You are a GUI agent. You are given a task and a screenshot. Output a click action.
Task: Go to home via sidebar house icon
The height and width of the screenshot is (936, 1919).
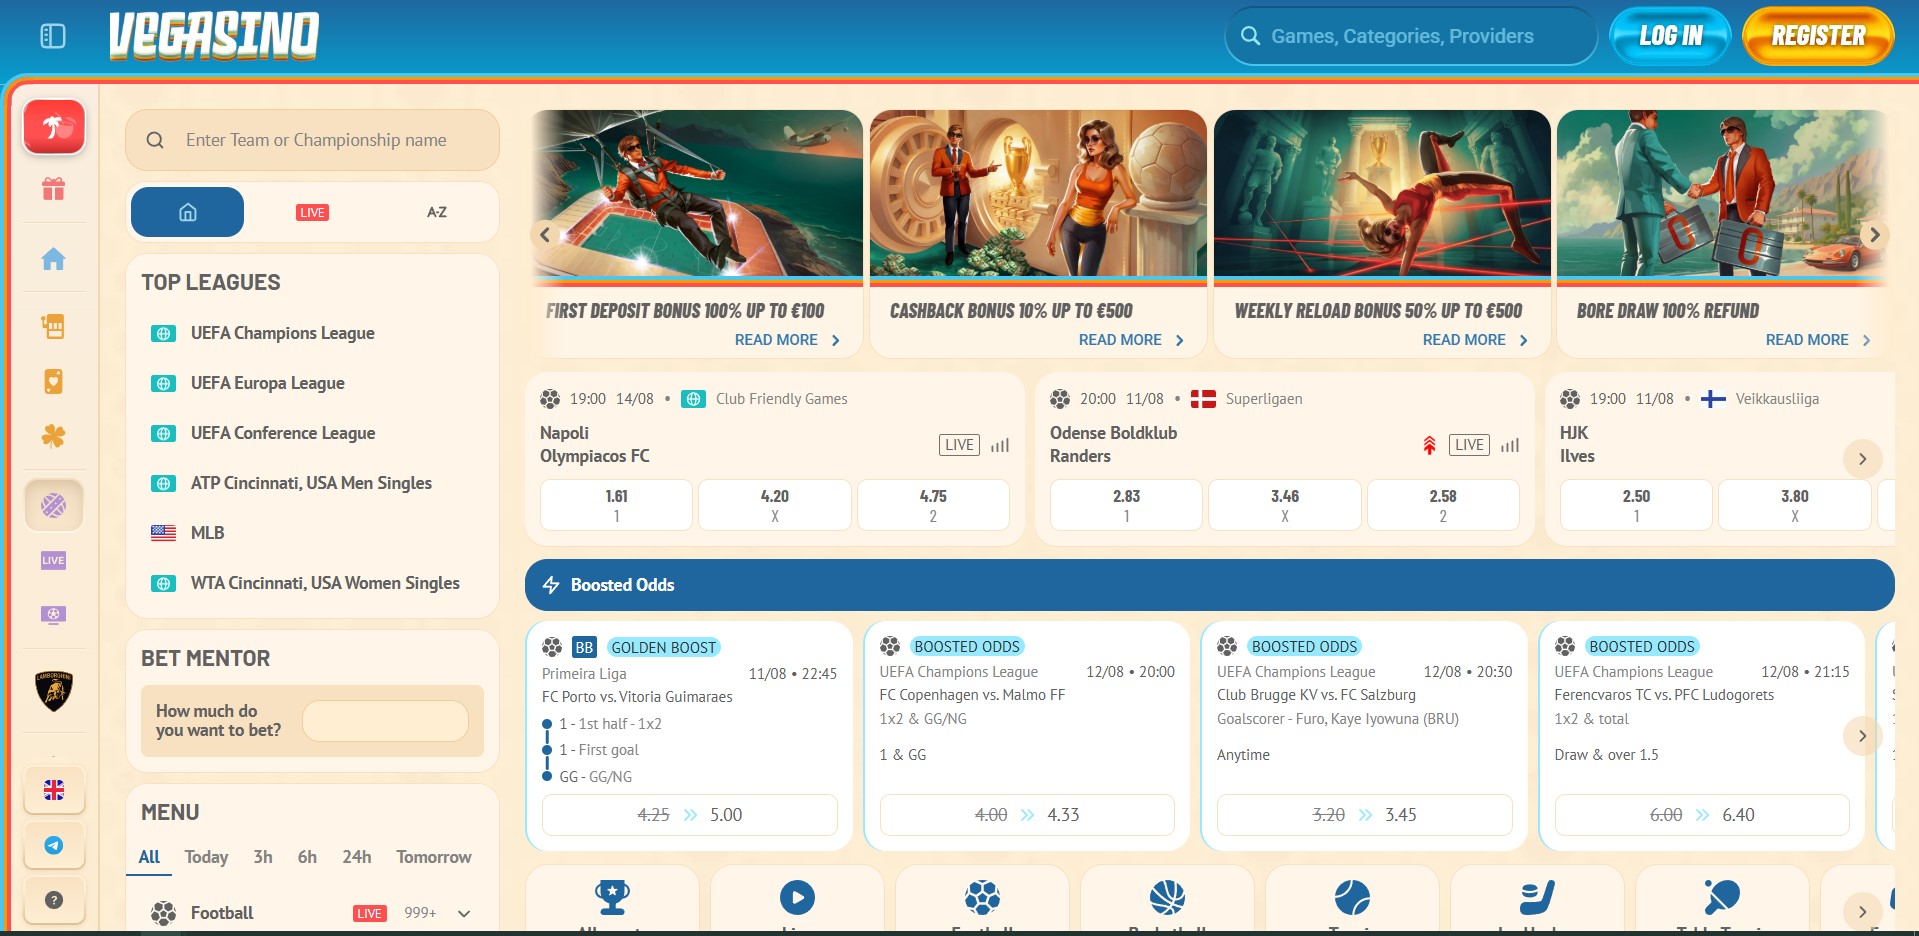pos(54,259)
